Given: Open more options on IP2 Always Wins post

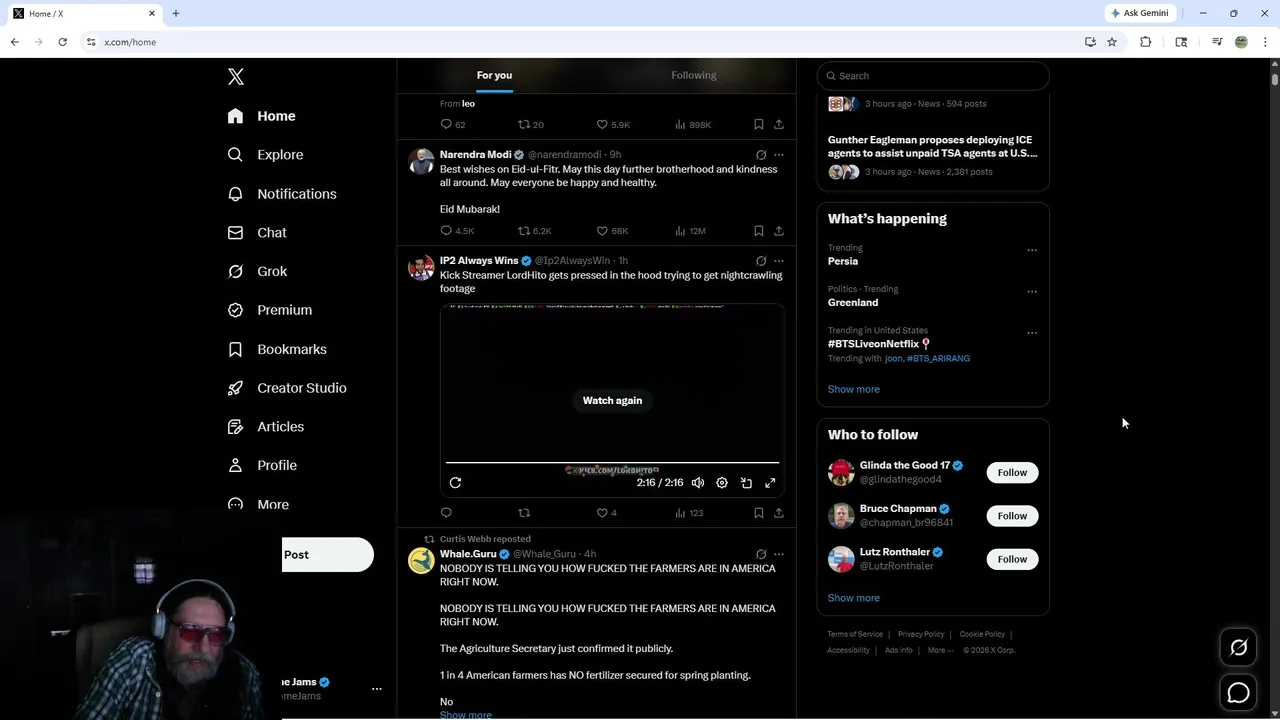Looking at the screenshot, I should coord(779,261).
